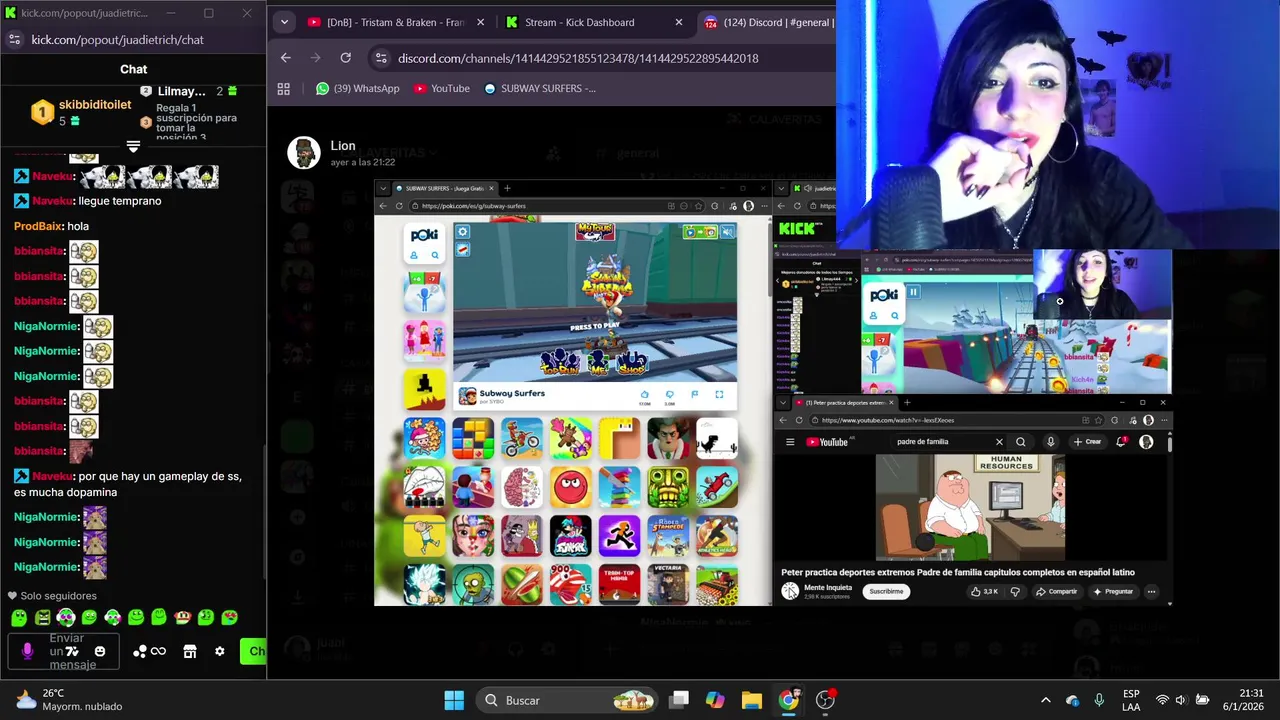1280x720 pixels.
Task: Click the purple microphone icon in chat input
Action: 27,652
